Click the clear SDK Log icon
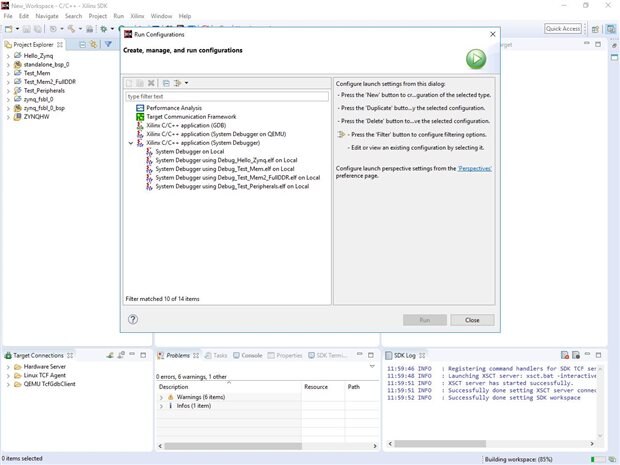This screenshot has height=465, width=620. click(x=565, y=355)
